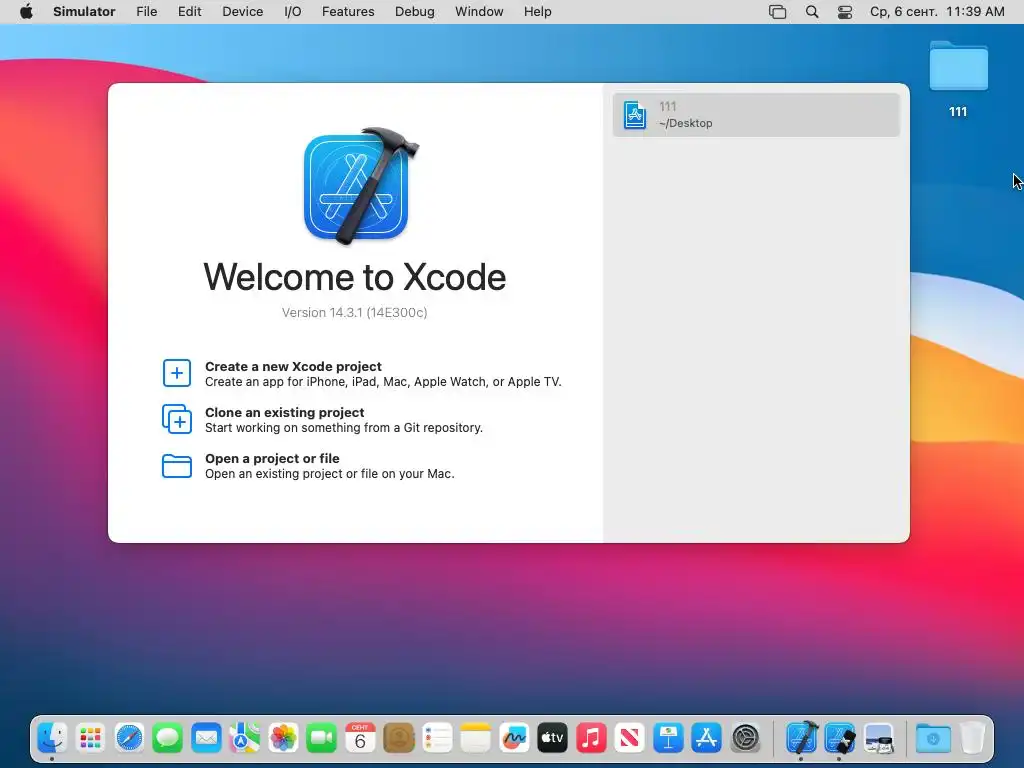Viewport: 1024px width, 768px height.
Task: Select Create a new Xcode project
Action: tap(383, 374)
